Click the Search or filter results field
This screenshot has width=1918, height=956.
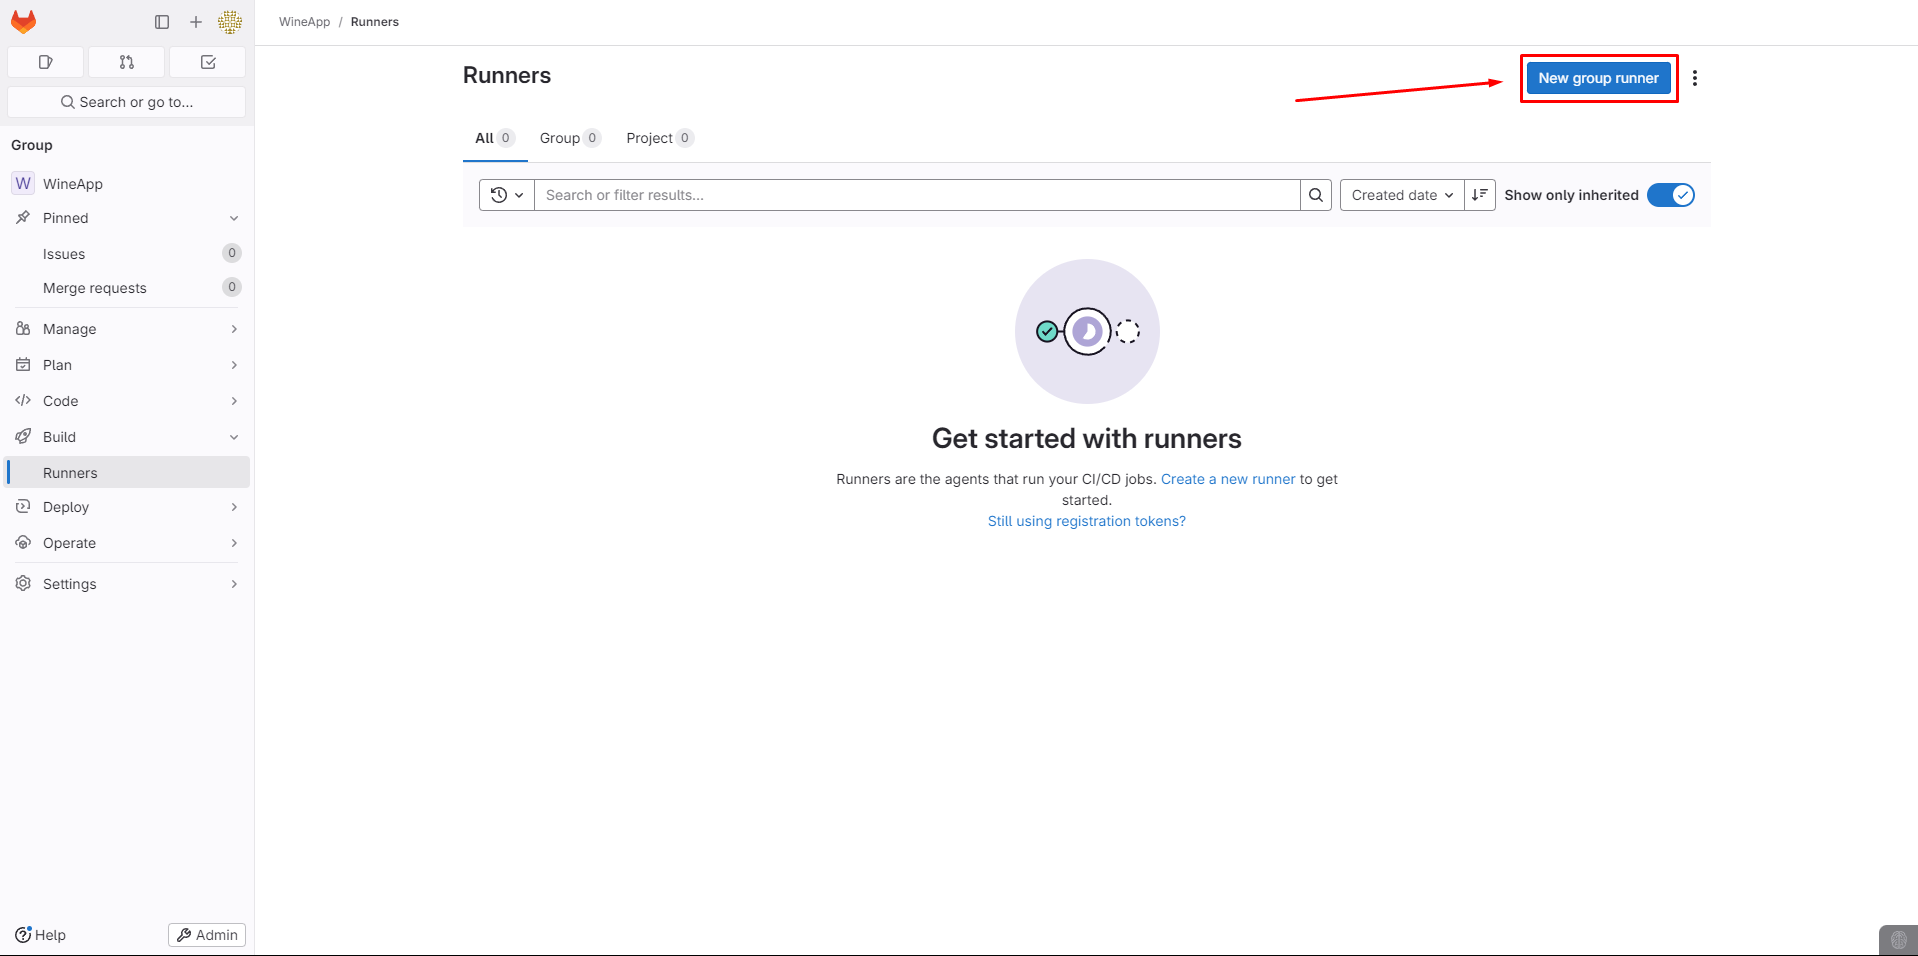coord(916,195)
